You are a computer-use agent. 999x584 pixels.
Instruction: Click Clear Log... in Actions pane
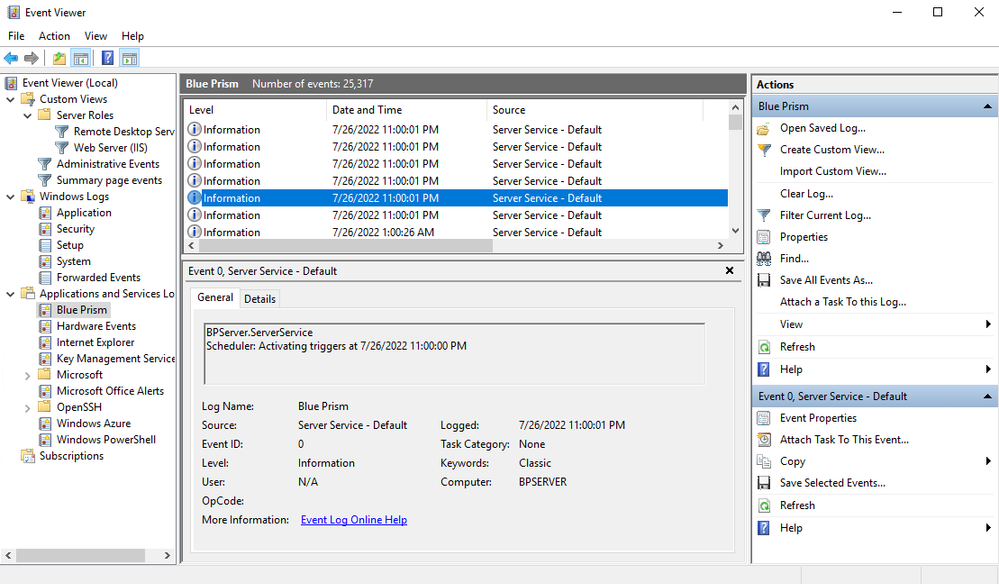[806, 194]
